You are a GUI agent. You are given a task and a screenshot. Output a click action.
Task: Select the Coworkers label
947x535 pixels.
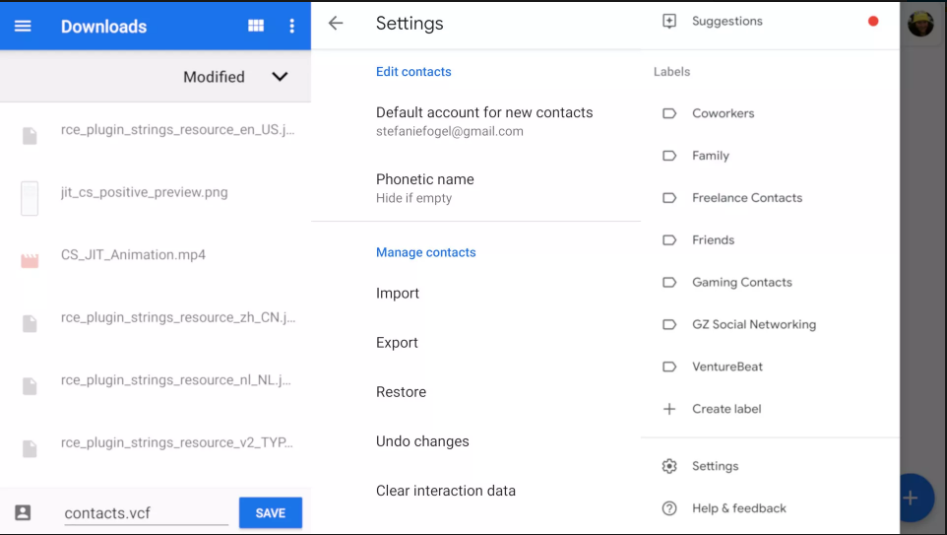point(723,114)
